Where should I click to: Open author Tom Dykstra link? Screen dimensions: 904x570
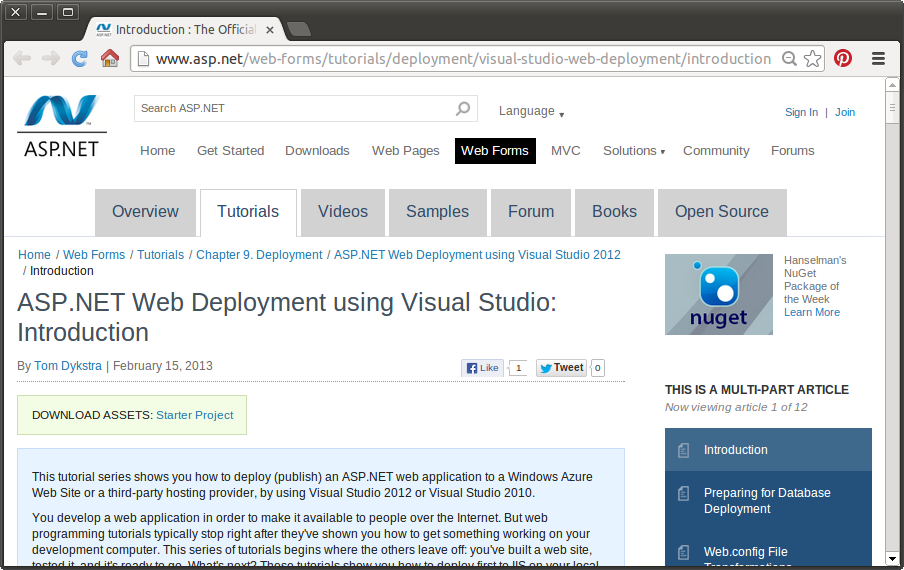point(68,366)
